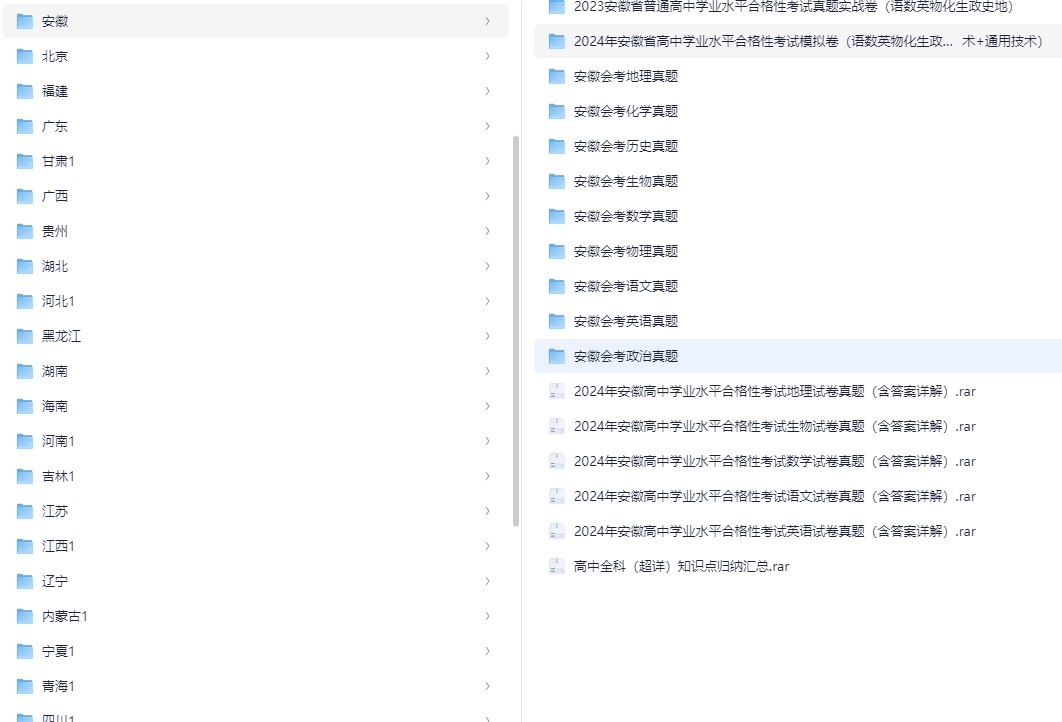Click the 北京 folder icon in left panel
The width and height of the screenshot is (1062, 722).
coord(24,56)
